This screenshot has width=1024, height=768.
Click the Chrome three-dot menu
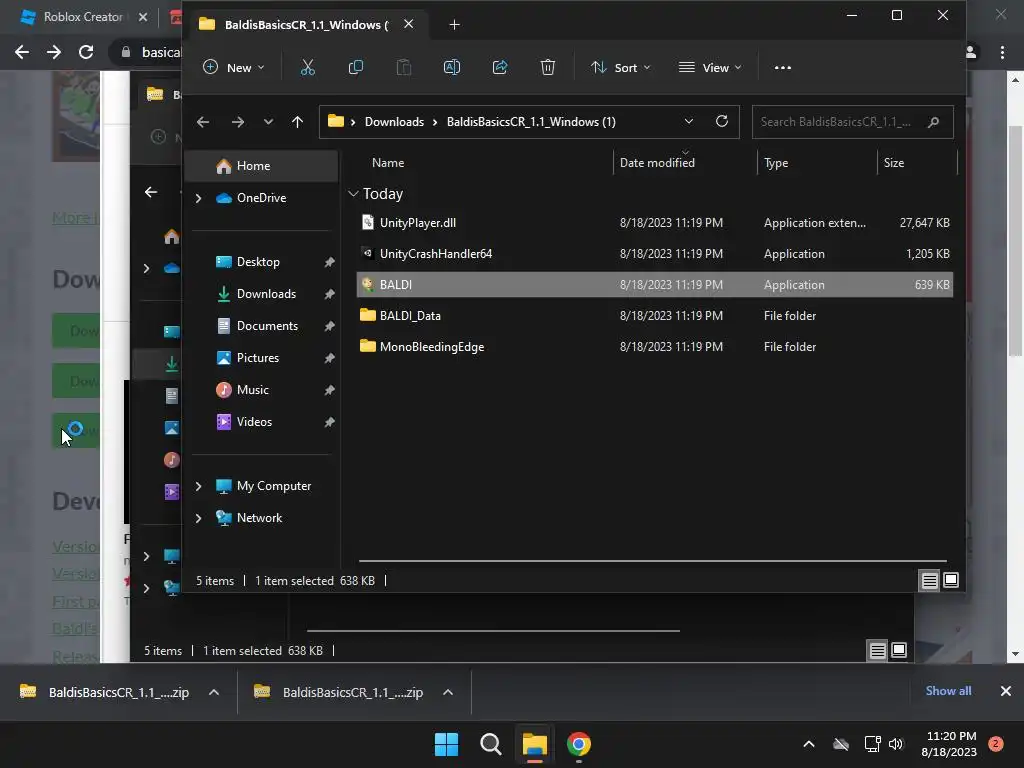point(1002,52)
